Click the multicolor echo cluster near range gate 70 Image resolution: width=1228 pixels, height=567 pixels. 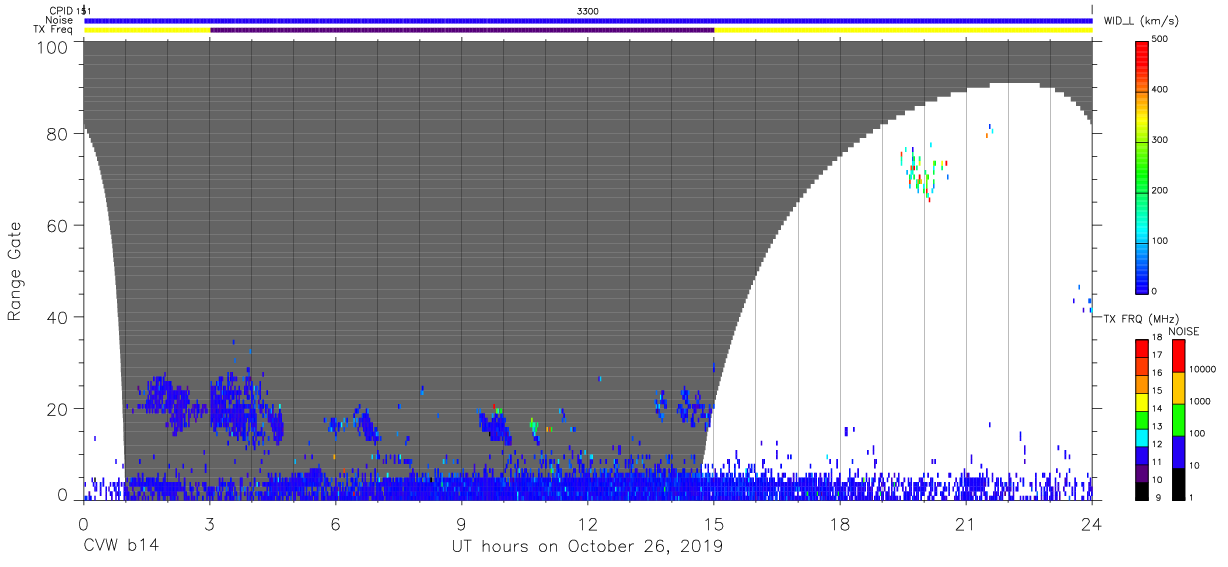point(924,172)
